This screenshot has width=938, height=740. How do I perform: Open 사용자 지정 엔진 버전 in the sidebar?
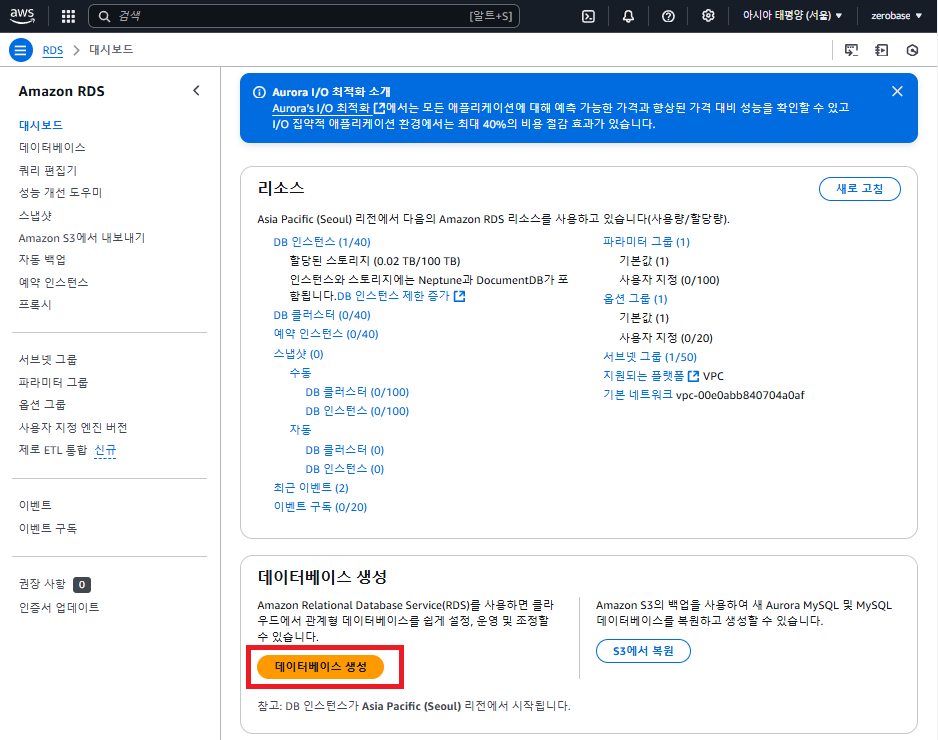pos(73,427)
